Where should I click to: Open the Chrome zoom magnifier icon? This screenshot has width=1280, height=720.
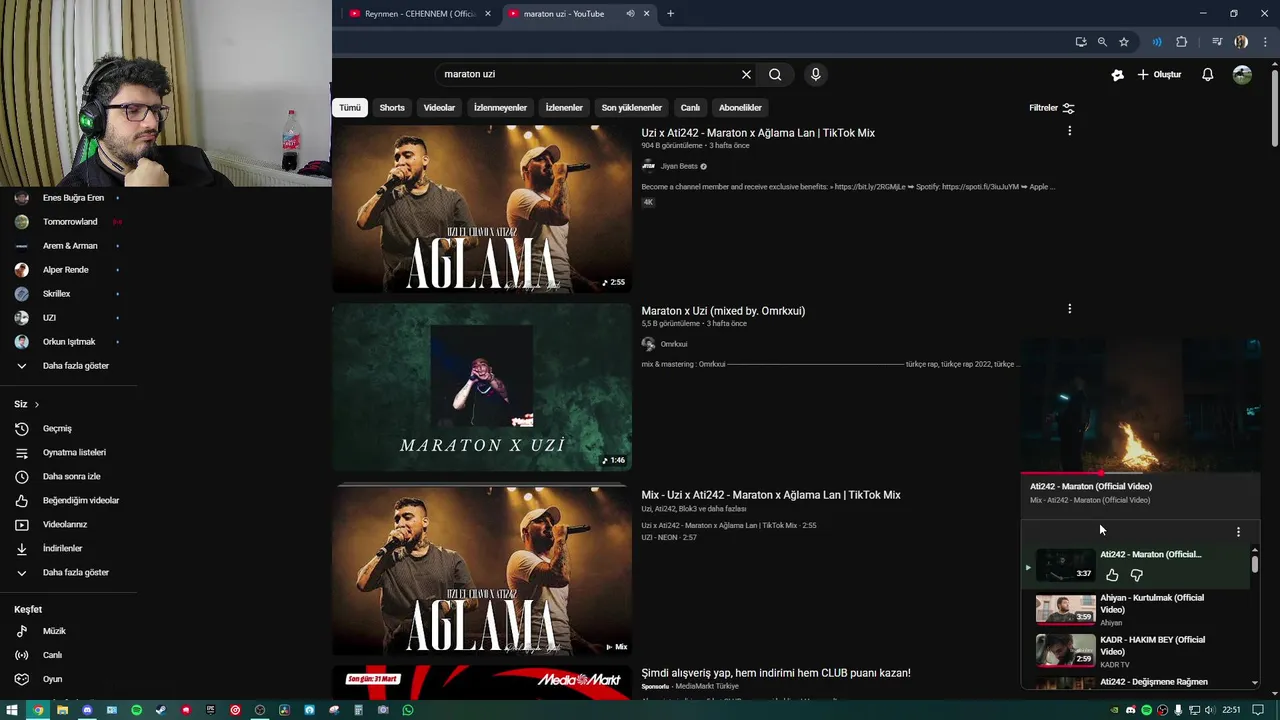click(1102, 42)
